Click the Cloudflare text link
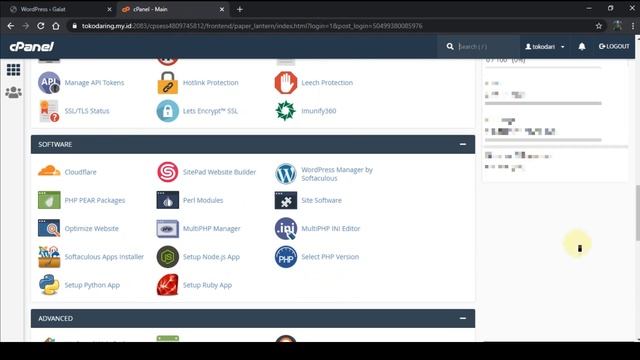Viewport: 640px width, 360px height. pos(80,172)
